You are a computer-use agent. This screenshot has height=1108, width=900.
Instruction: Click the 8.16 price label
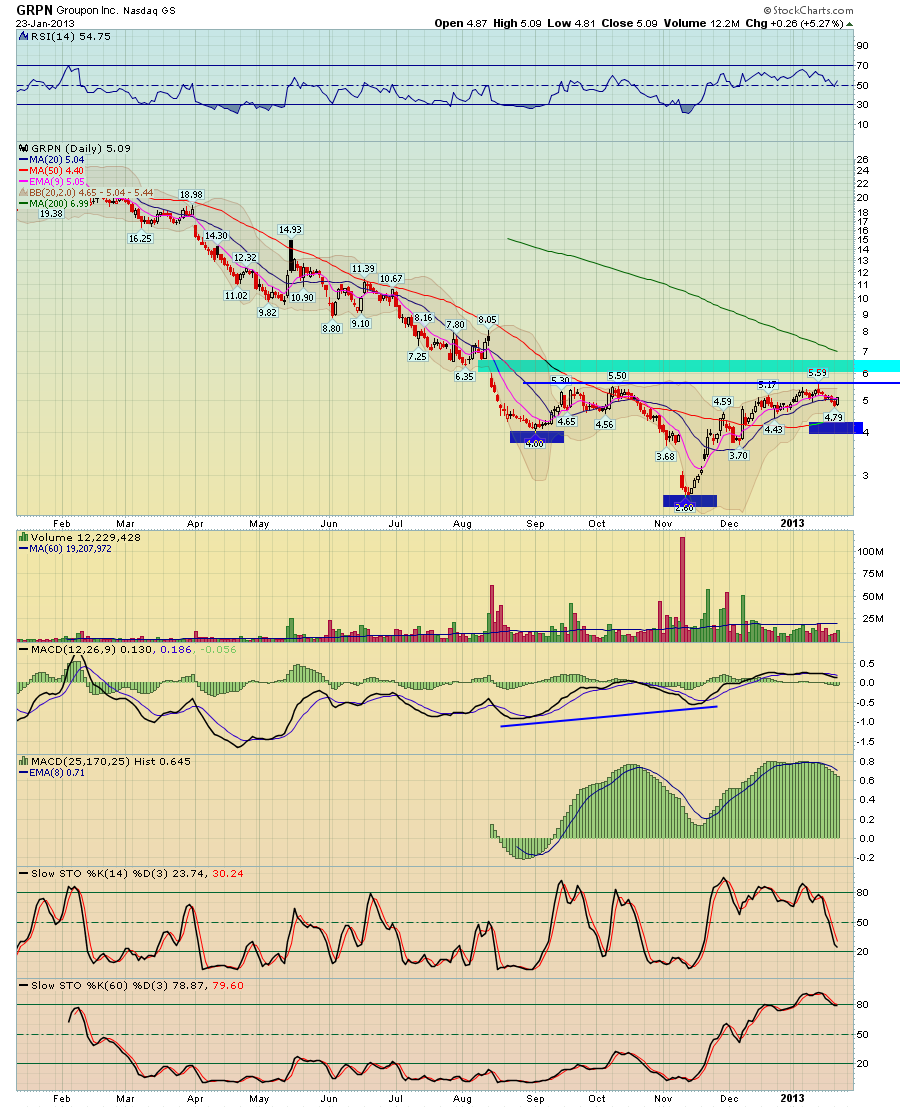point(423,318)
